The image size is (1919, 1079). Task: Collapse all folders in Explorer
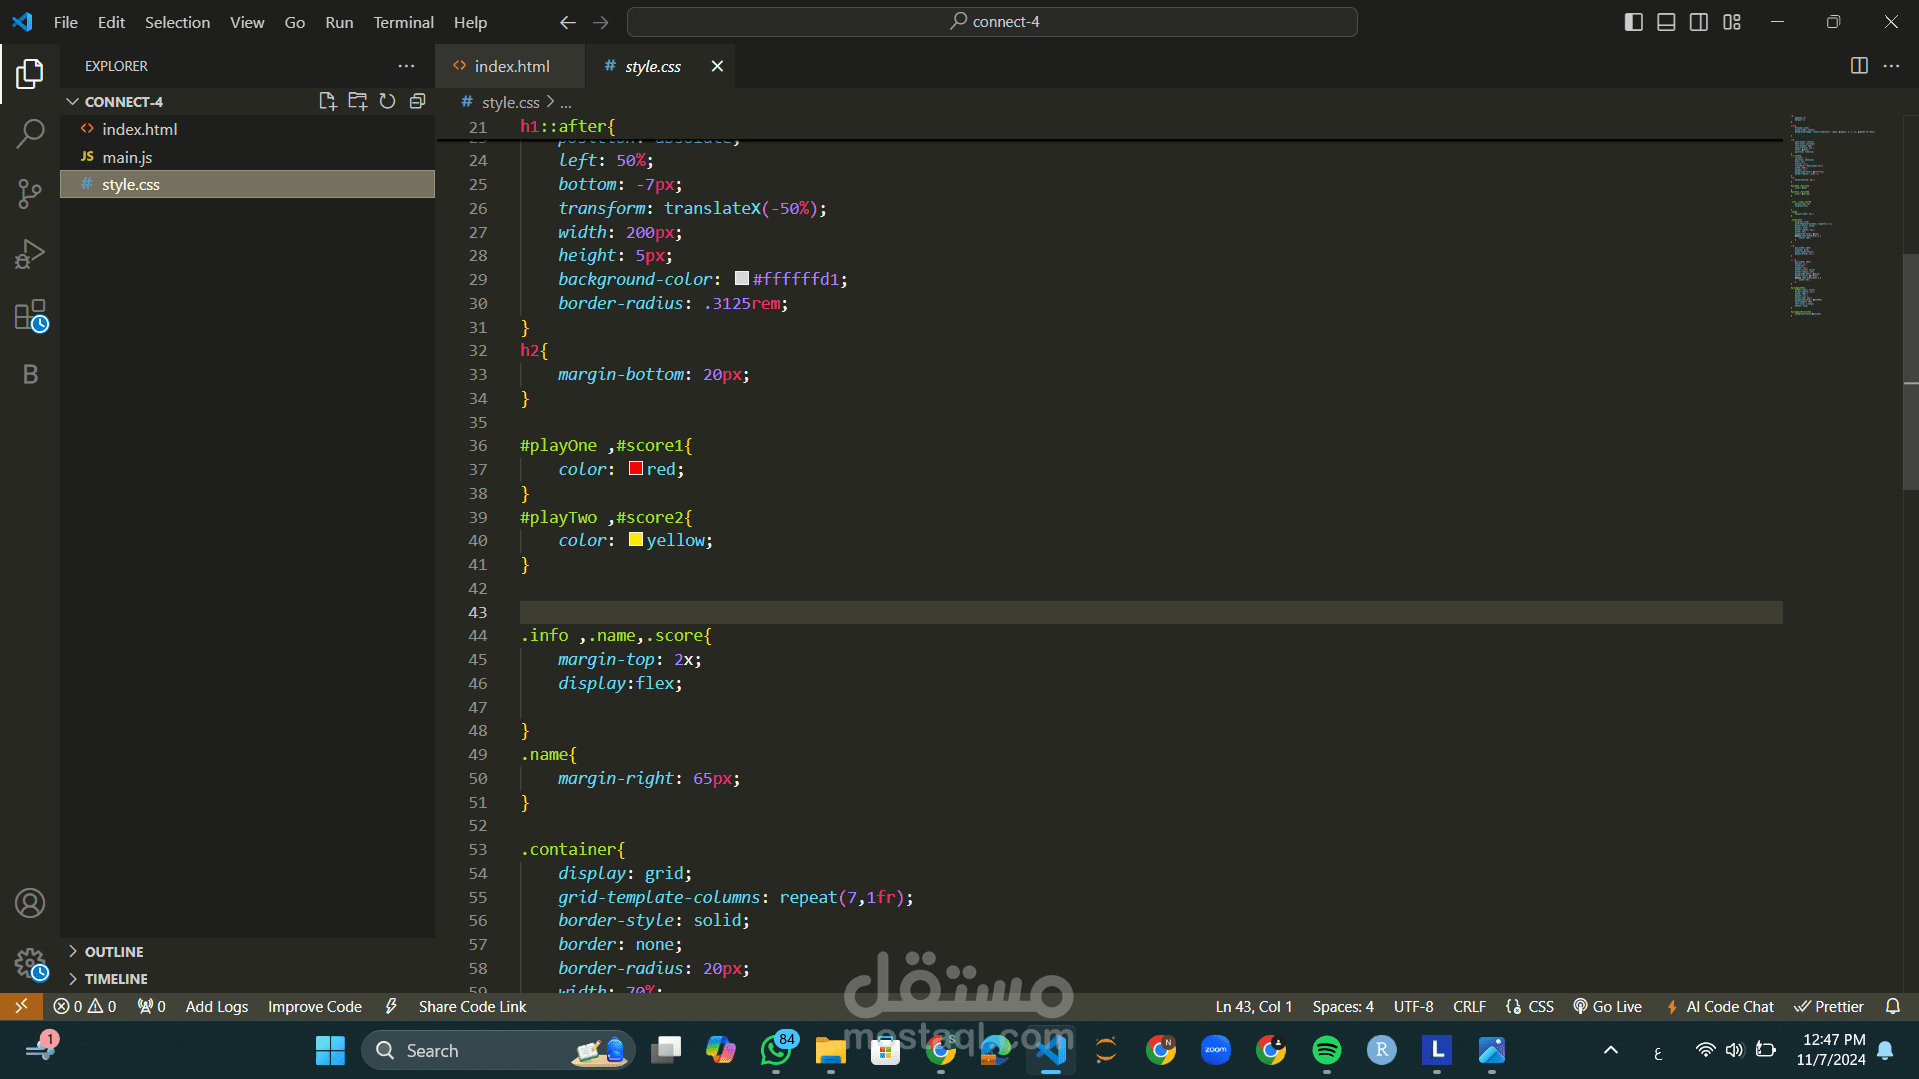417,101
